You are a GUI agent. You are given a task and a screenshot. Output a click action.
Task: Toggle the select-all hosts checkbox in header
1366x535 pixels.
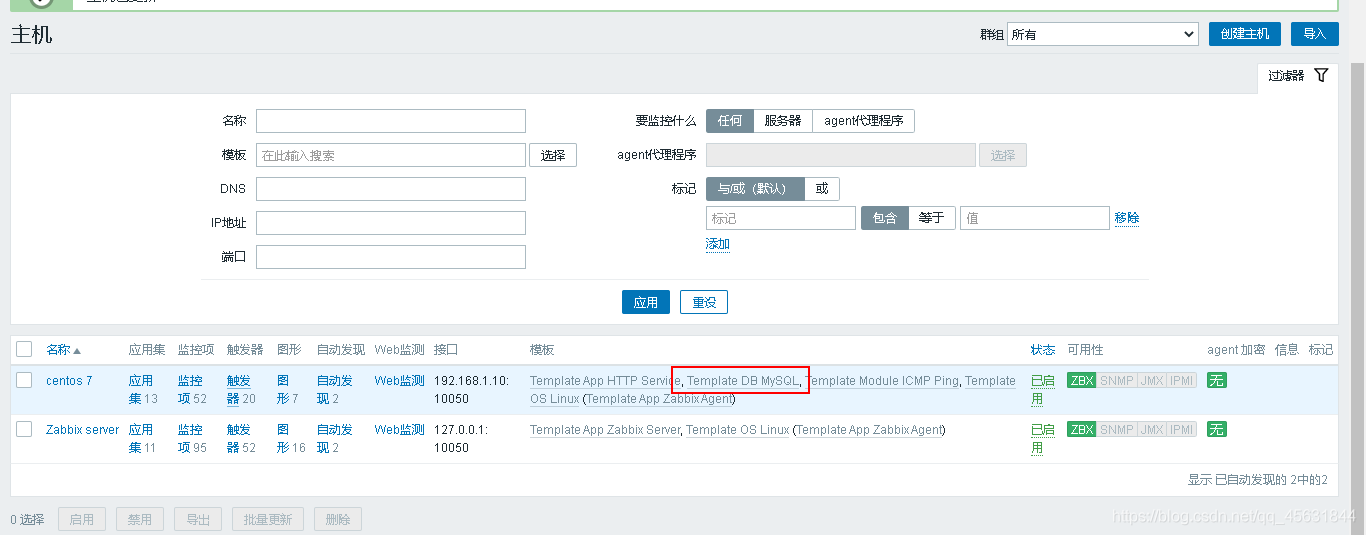tap(24, 349)
